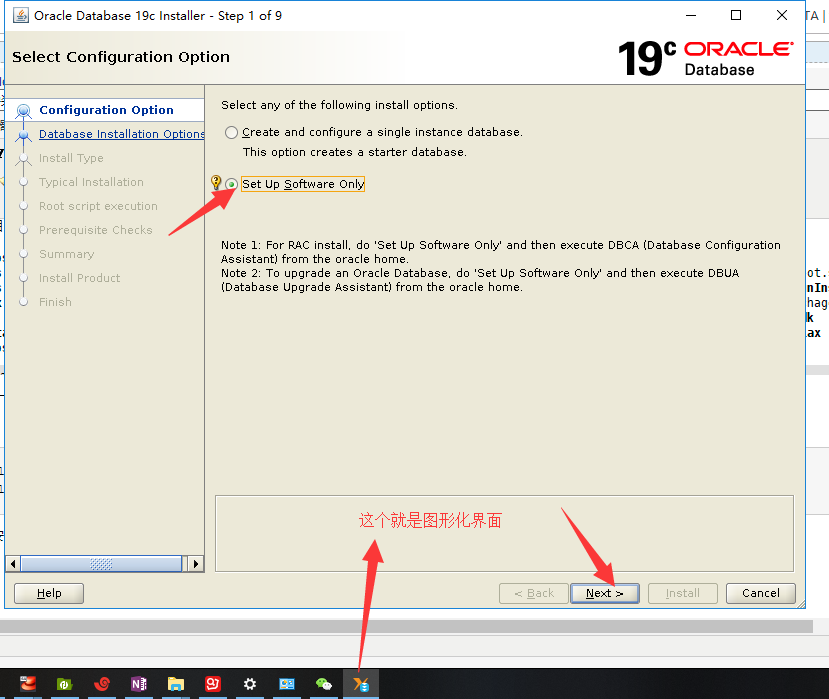829x699 pixels.
Task: Select the 'Set Up Software Only' radio button
Action: (231, 184)
